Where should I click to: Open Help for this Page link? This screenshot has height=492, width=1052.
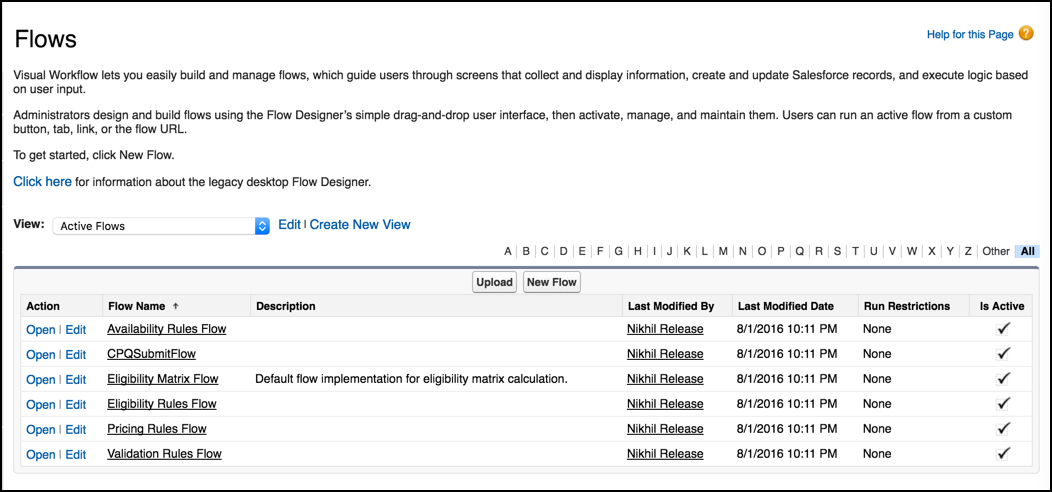tap(969, 35)
